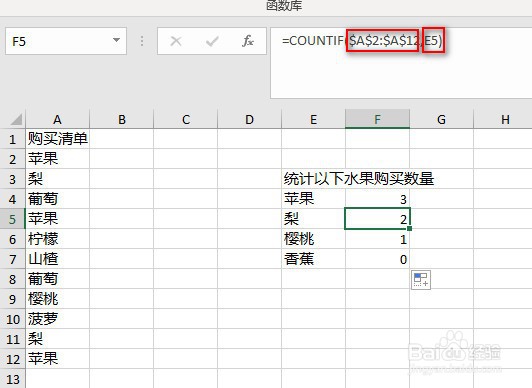Click cell A11 '梨'
532x388 pixels.
point(58,339)
